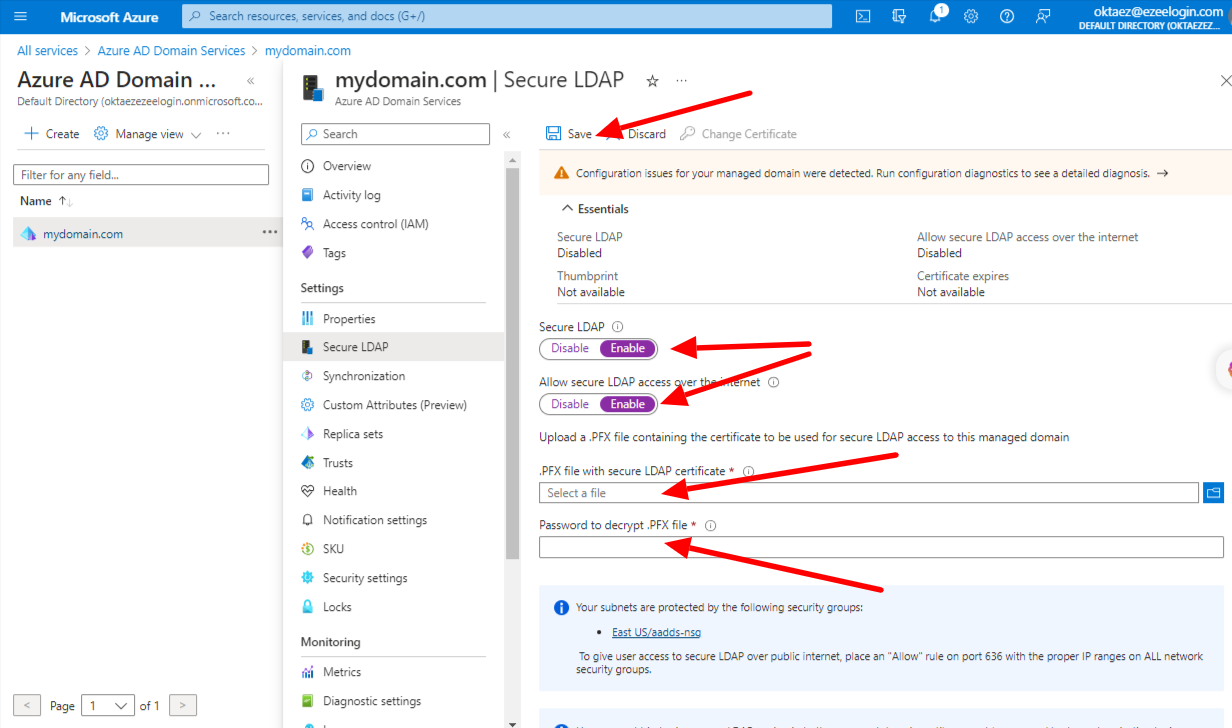Go to All services in the breadcrumb

[47, 50]
